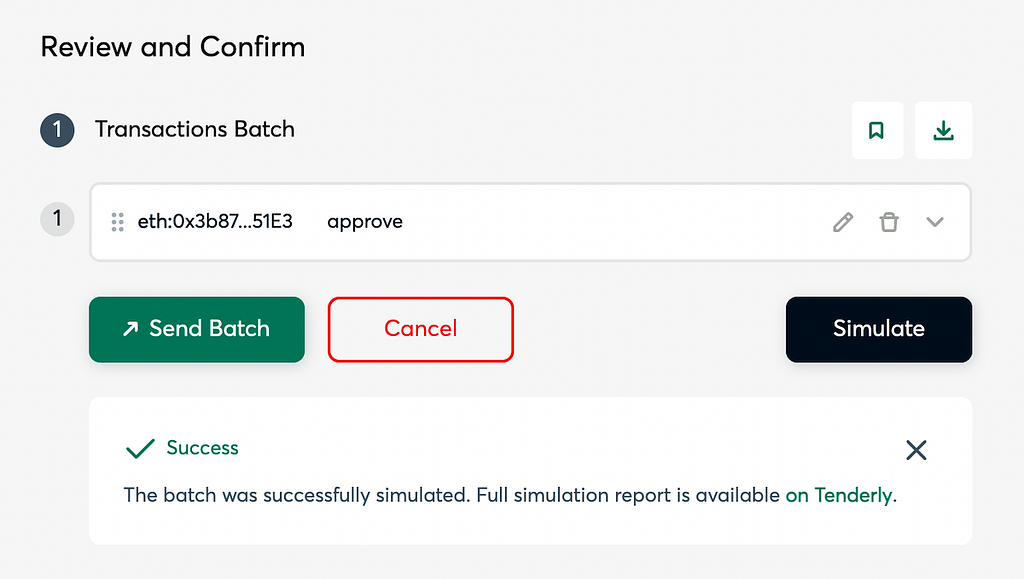This screenshot has height=579, width=1024.
Task: Click the arrow icon on Send Batch
Action: click(131, 329)
